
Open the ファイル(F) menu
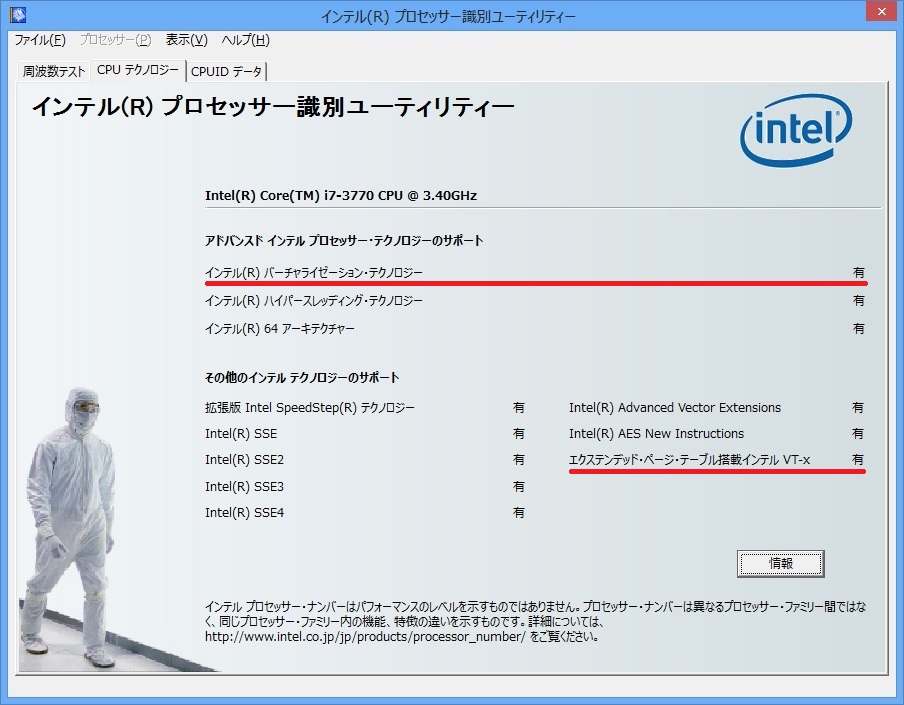(x=40, y=40)
